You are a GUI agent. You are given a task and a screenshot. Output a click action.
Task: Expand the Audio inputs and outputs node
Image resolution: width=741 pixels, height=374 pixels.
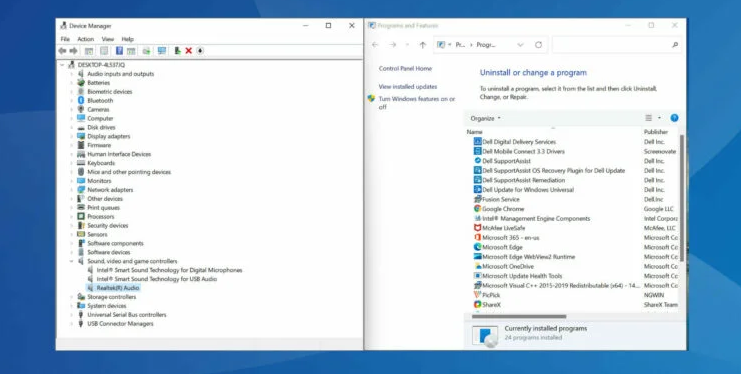click(72, 74)
